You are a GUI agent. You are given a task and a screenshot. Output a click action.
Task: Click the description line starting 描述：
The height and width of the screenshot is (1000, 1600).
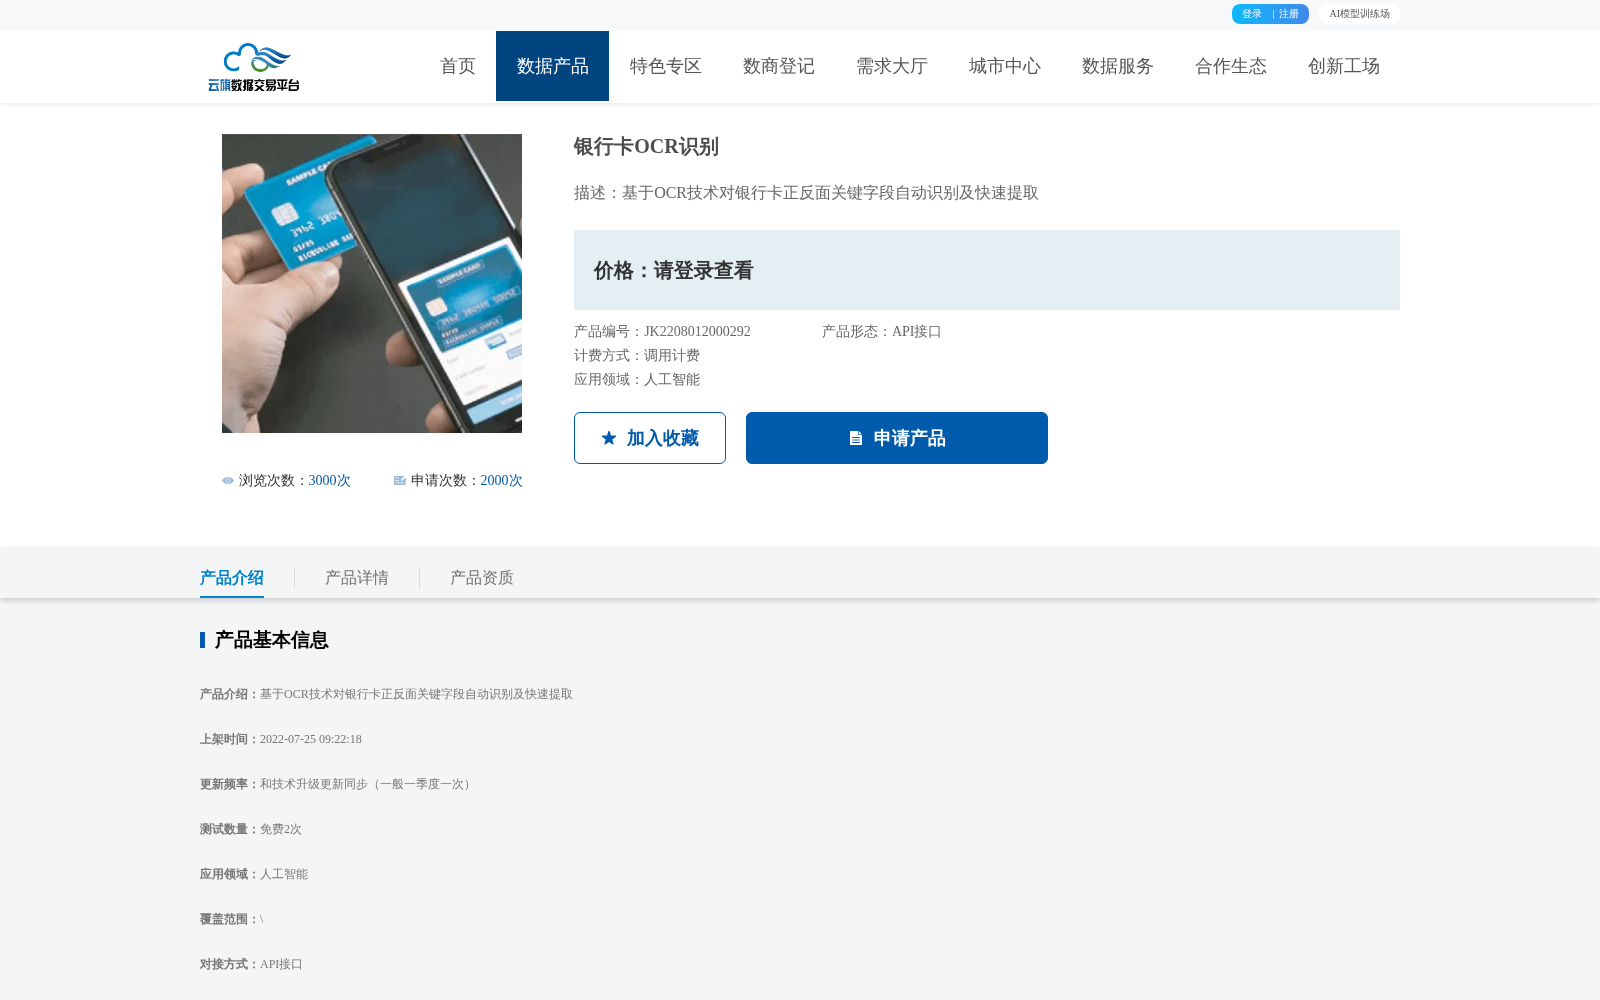[x=806, y=193]
